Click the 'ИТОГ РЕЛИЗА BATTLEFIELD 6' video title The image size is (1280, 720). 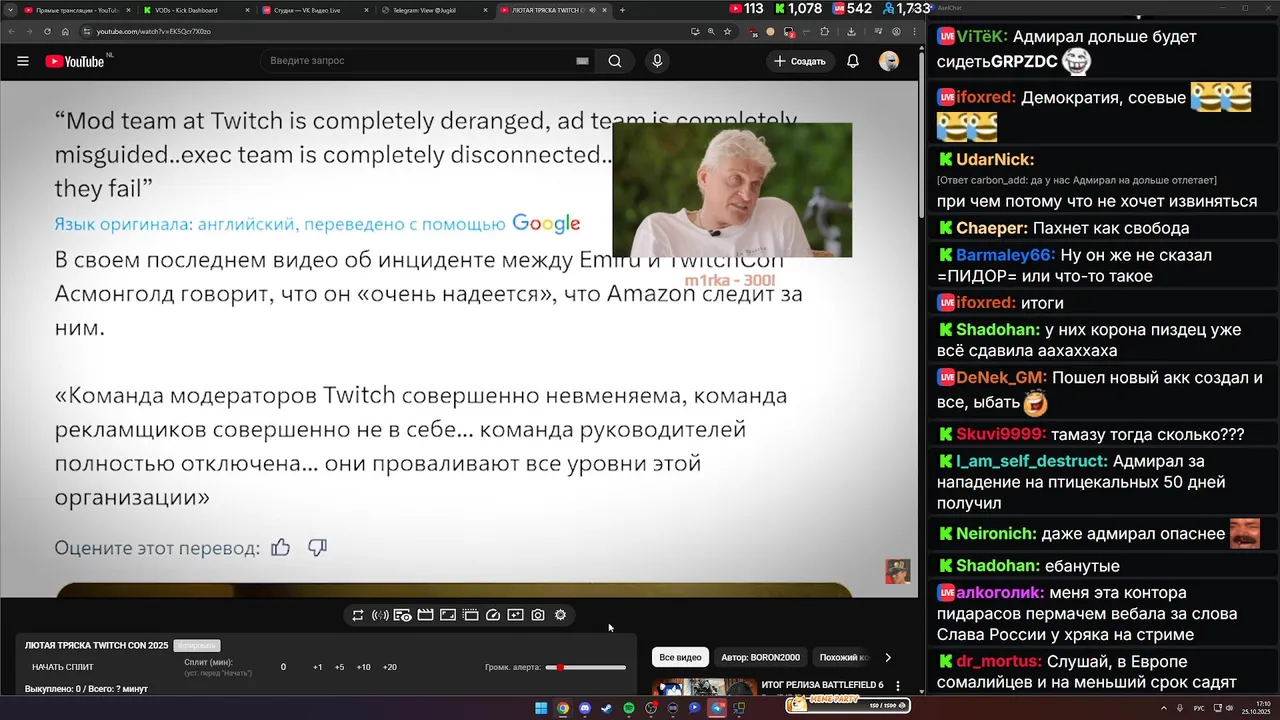pos(822,685)
